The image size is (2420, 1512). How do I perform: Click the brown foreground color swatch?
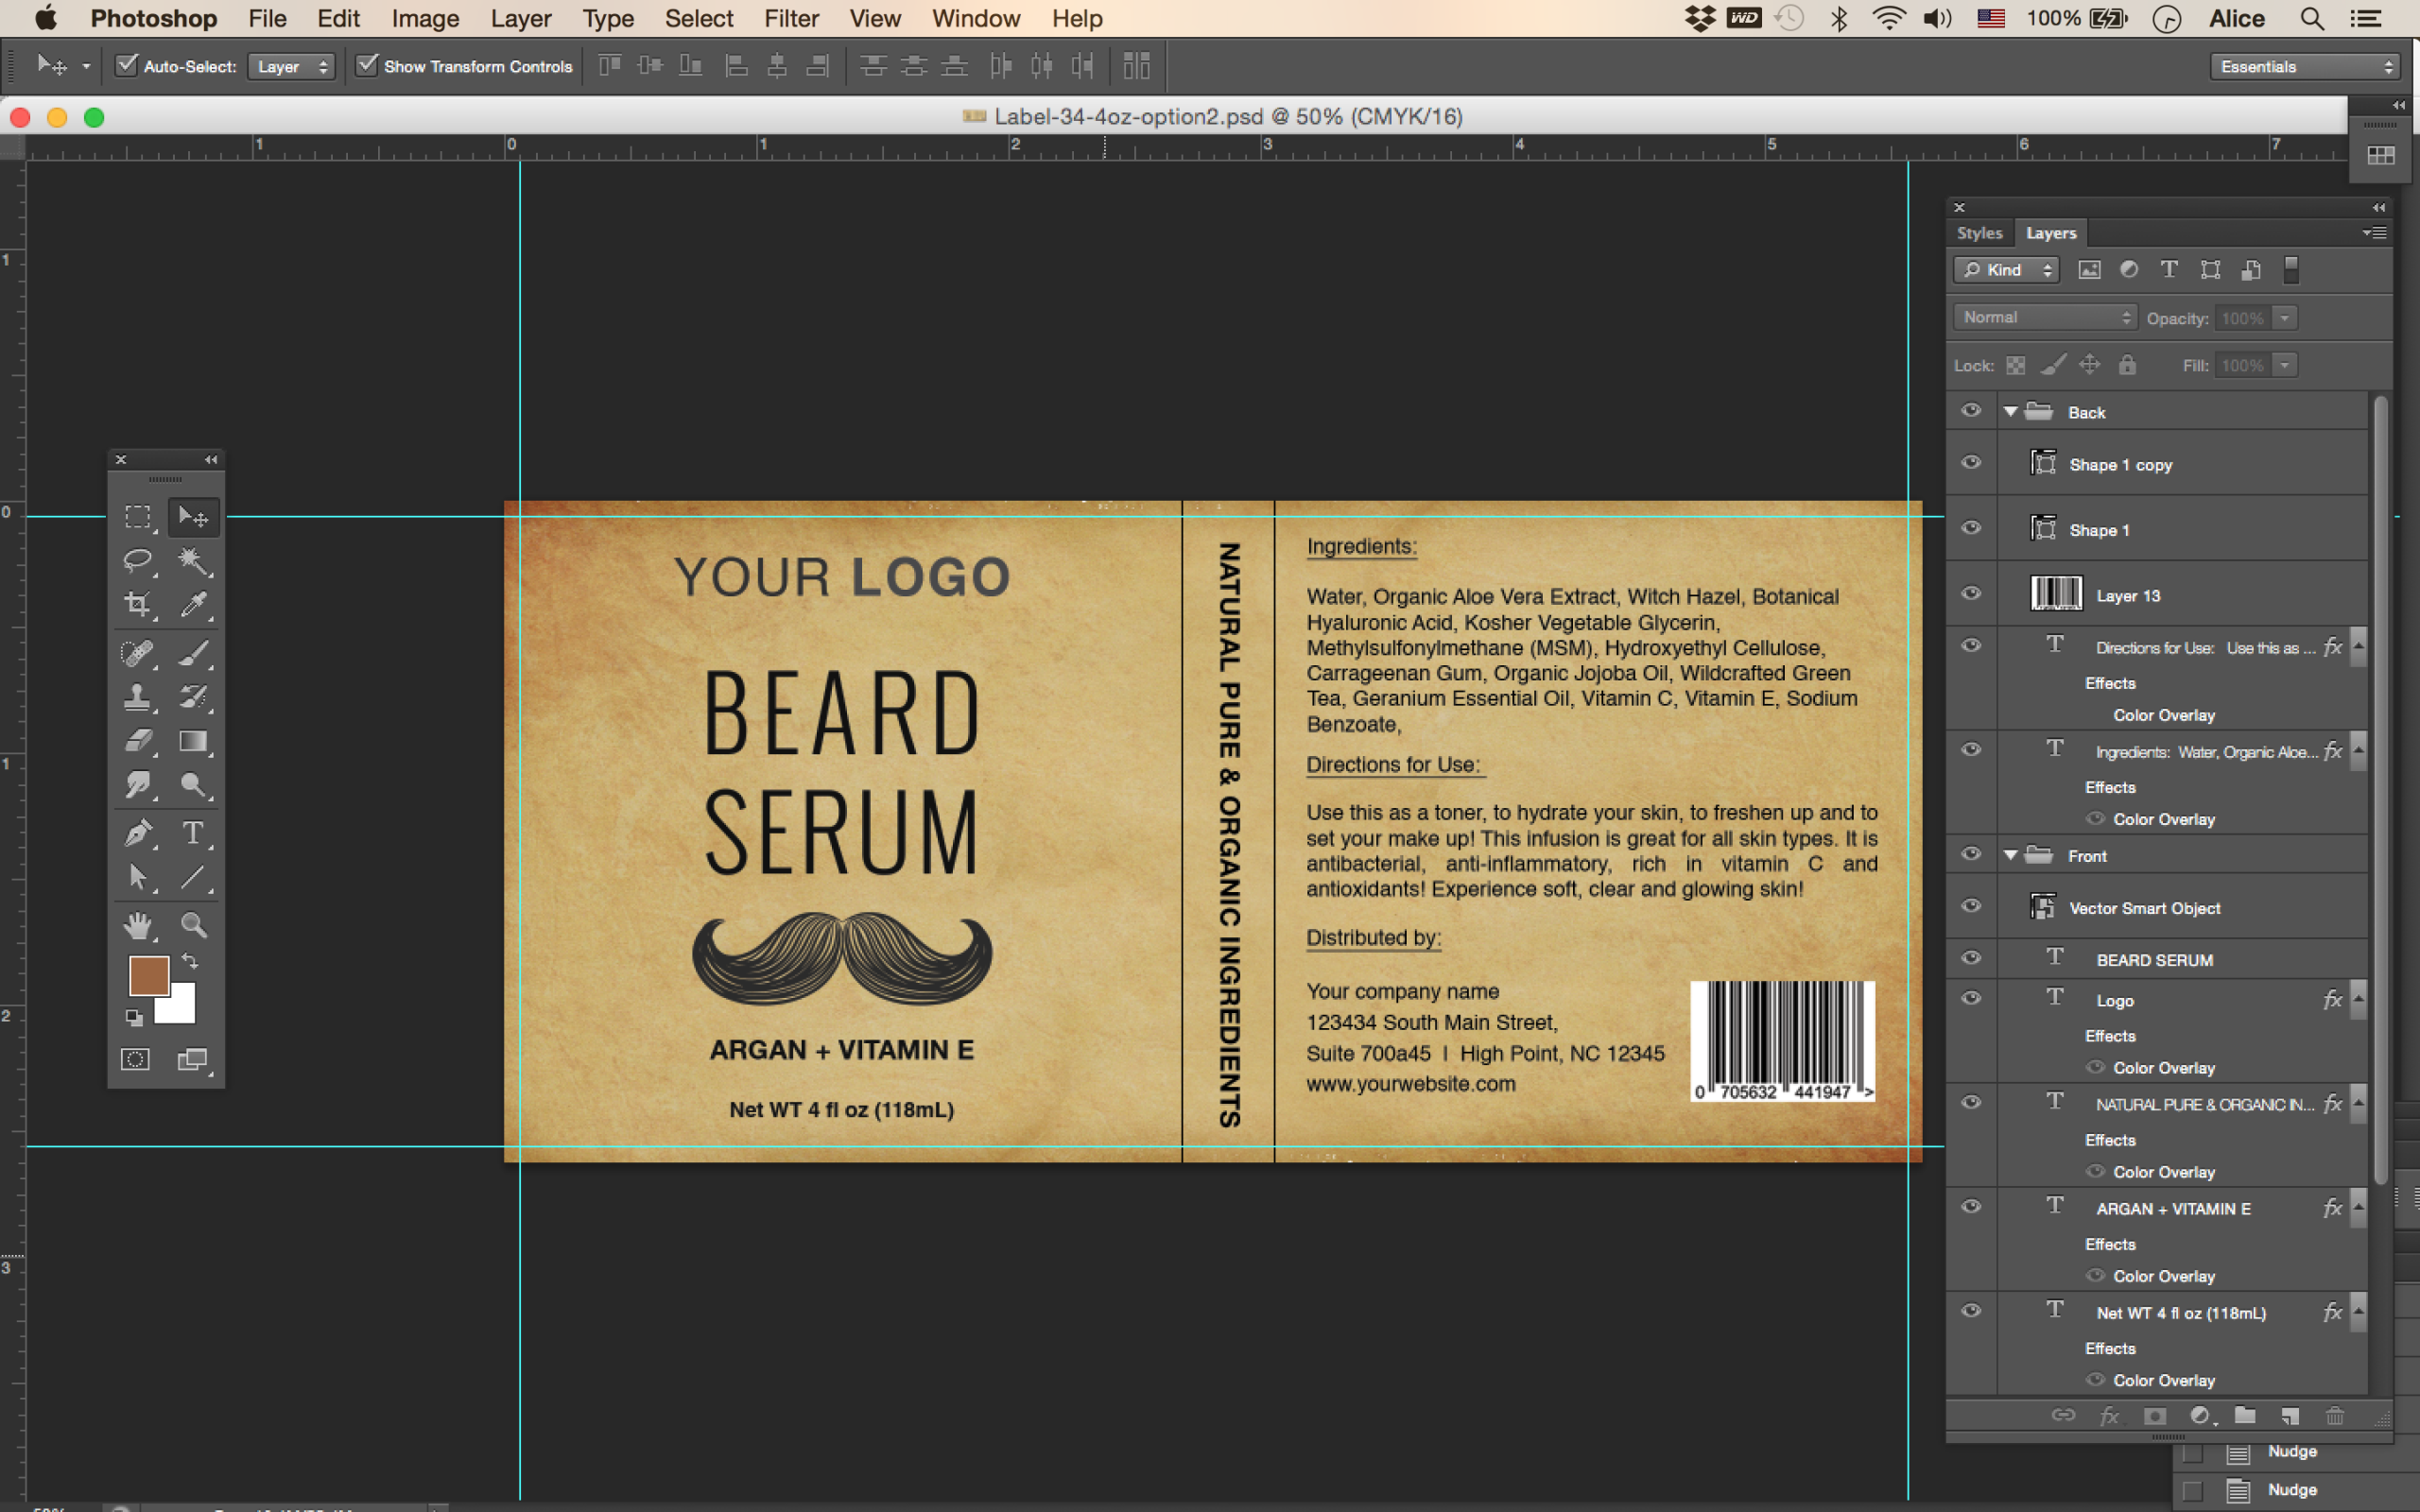[147, 975]
